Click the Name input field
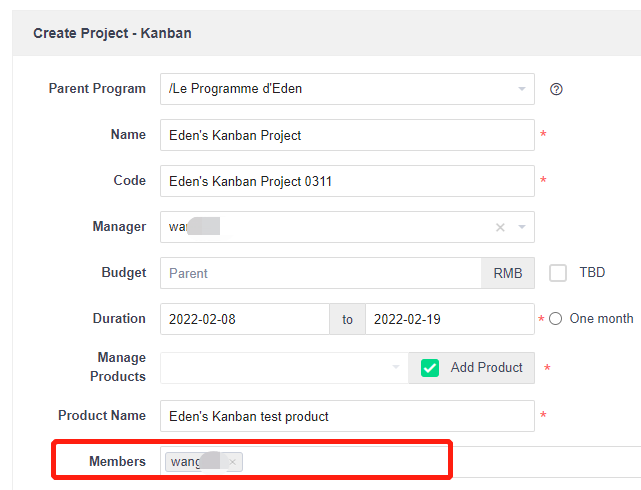 [x=346, y=135]
